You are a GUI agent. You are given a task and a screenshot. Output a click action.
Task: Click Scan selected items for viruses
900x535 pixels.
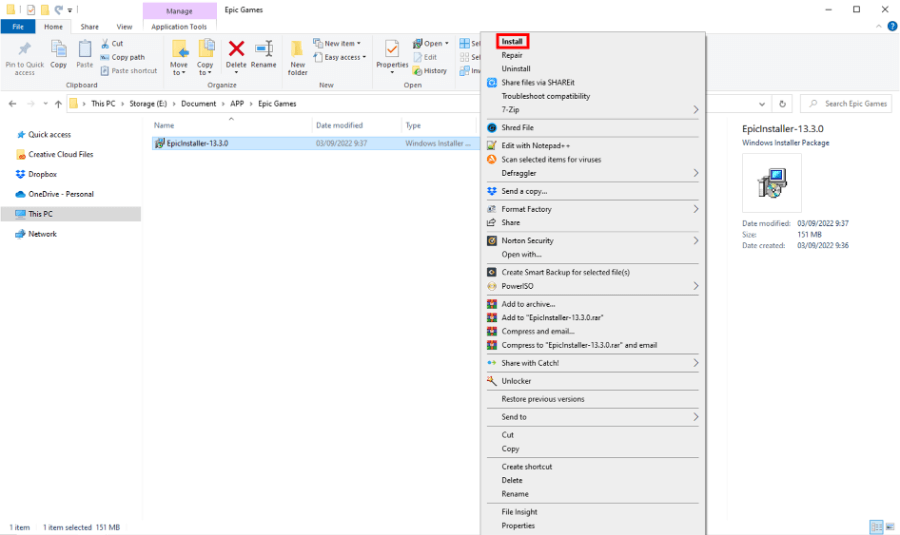tap(551, 160)
